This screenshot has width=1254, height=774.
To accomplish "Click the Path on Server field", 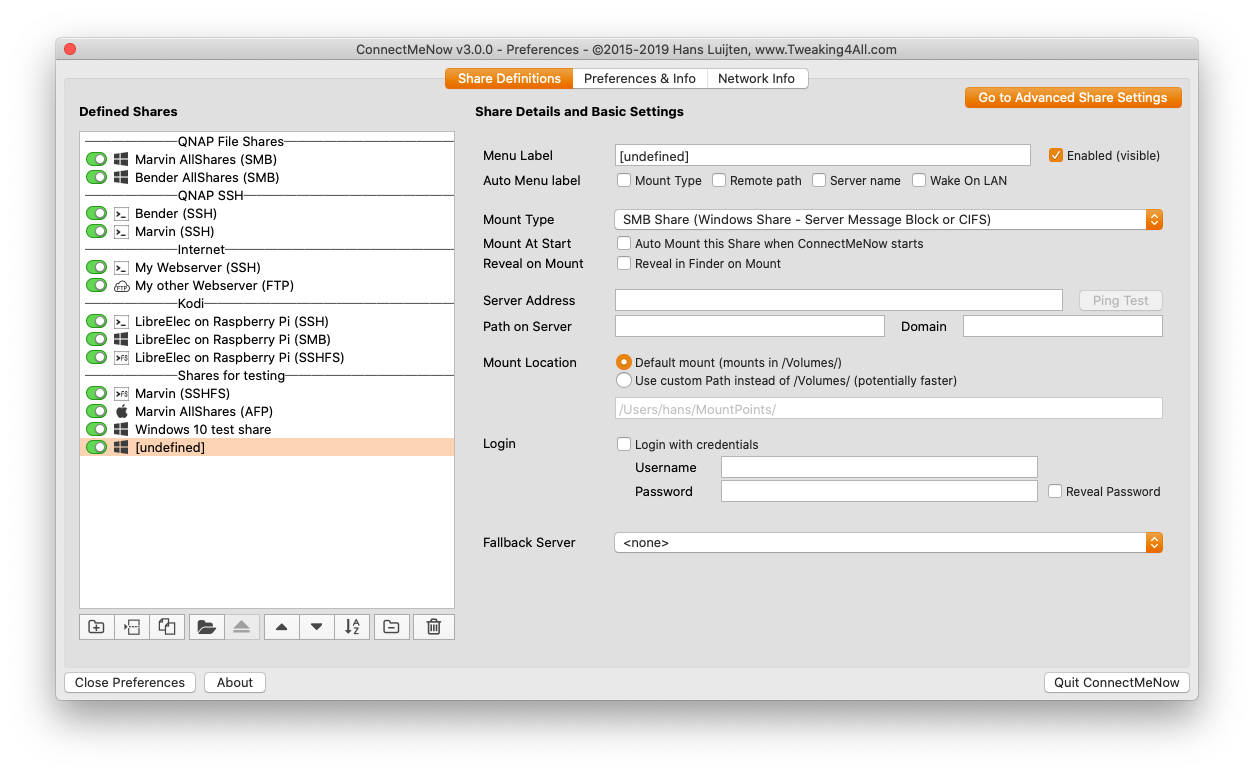I will pos(750,326).
